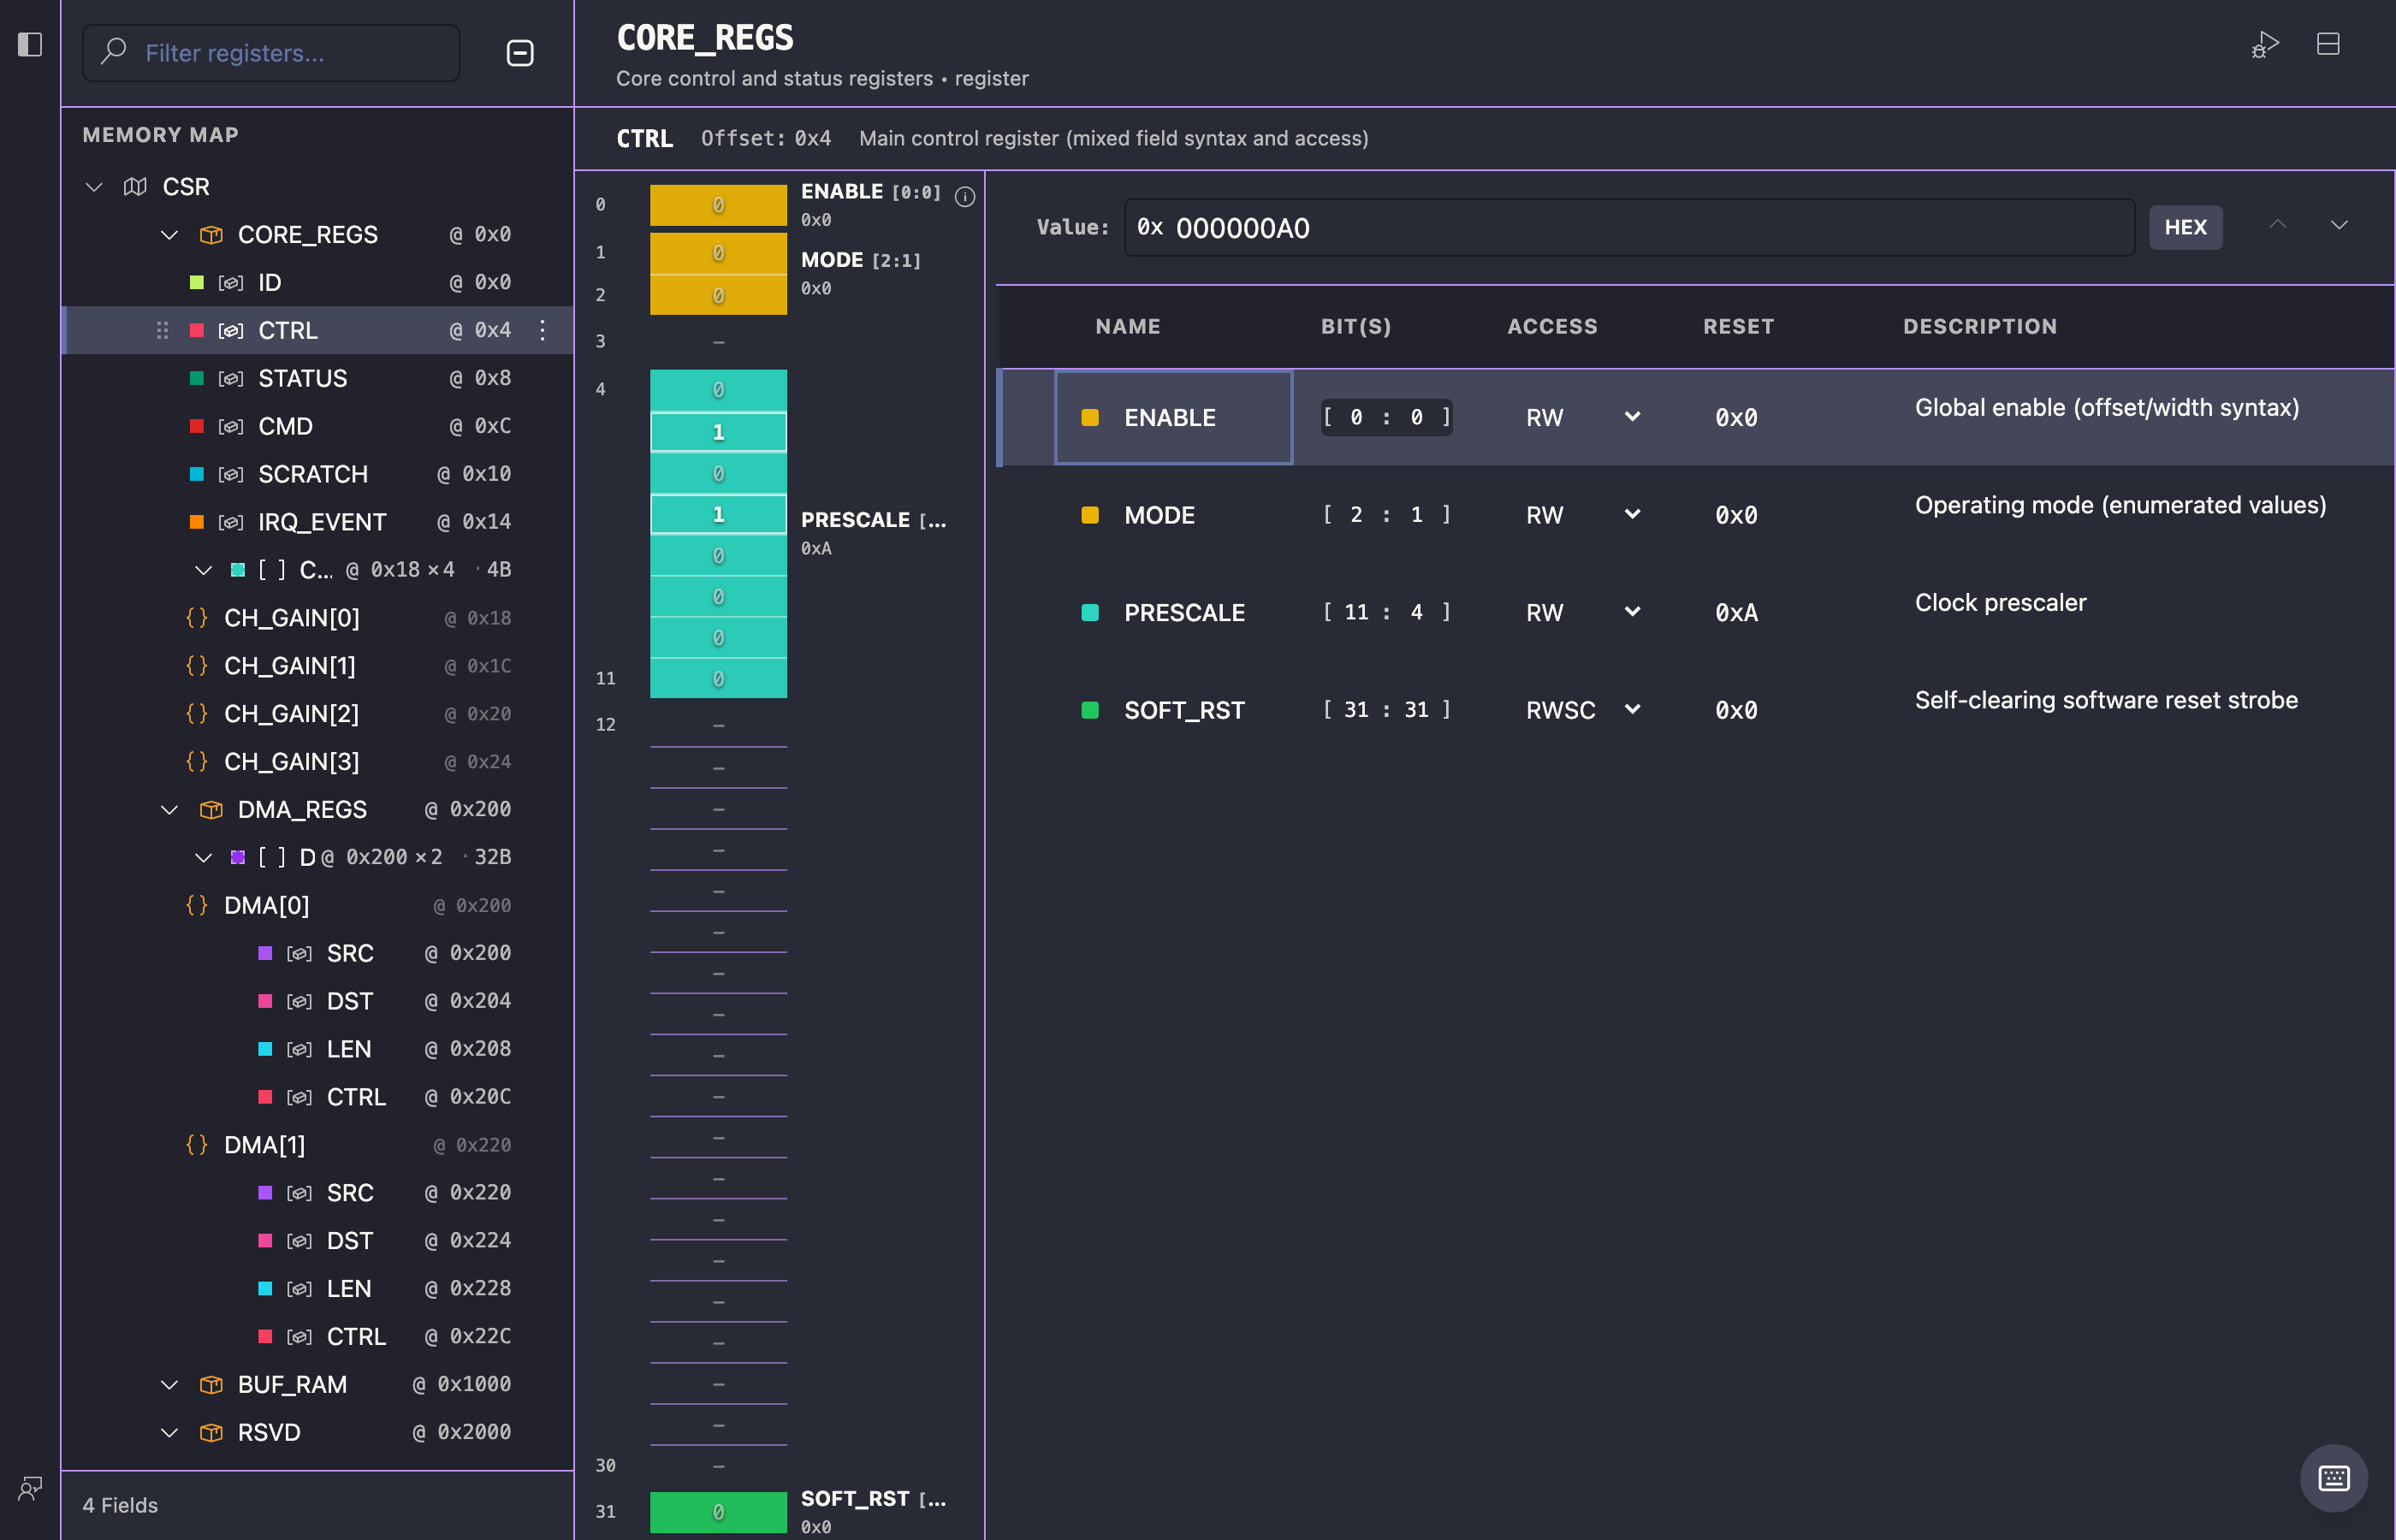Select the IRQ_EVENT register
Viewport: 2396px width, 1540px height.
point(318,522)
